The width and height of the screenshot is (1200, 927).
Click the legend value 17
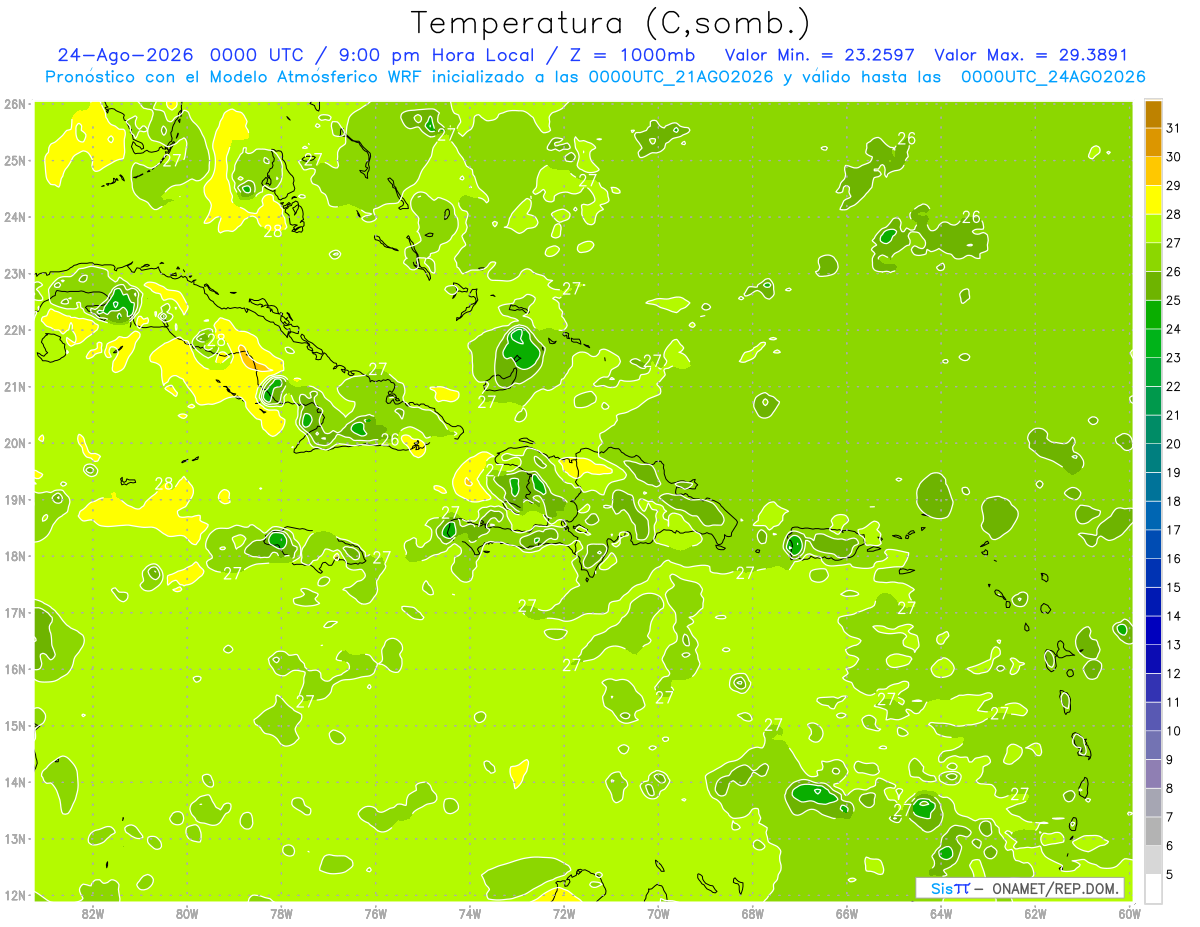point(1174,530)
